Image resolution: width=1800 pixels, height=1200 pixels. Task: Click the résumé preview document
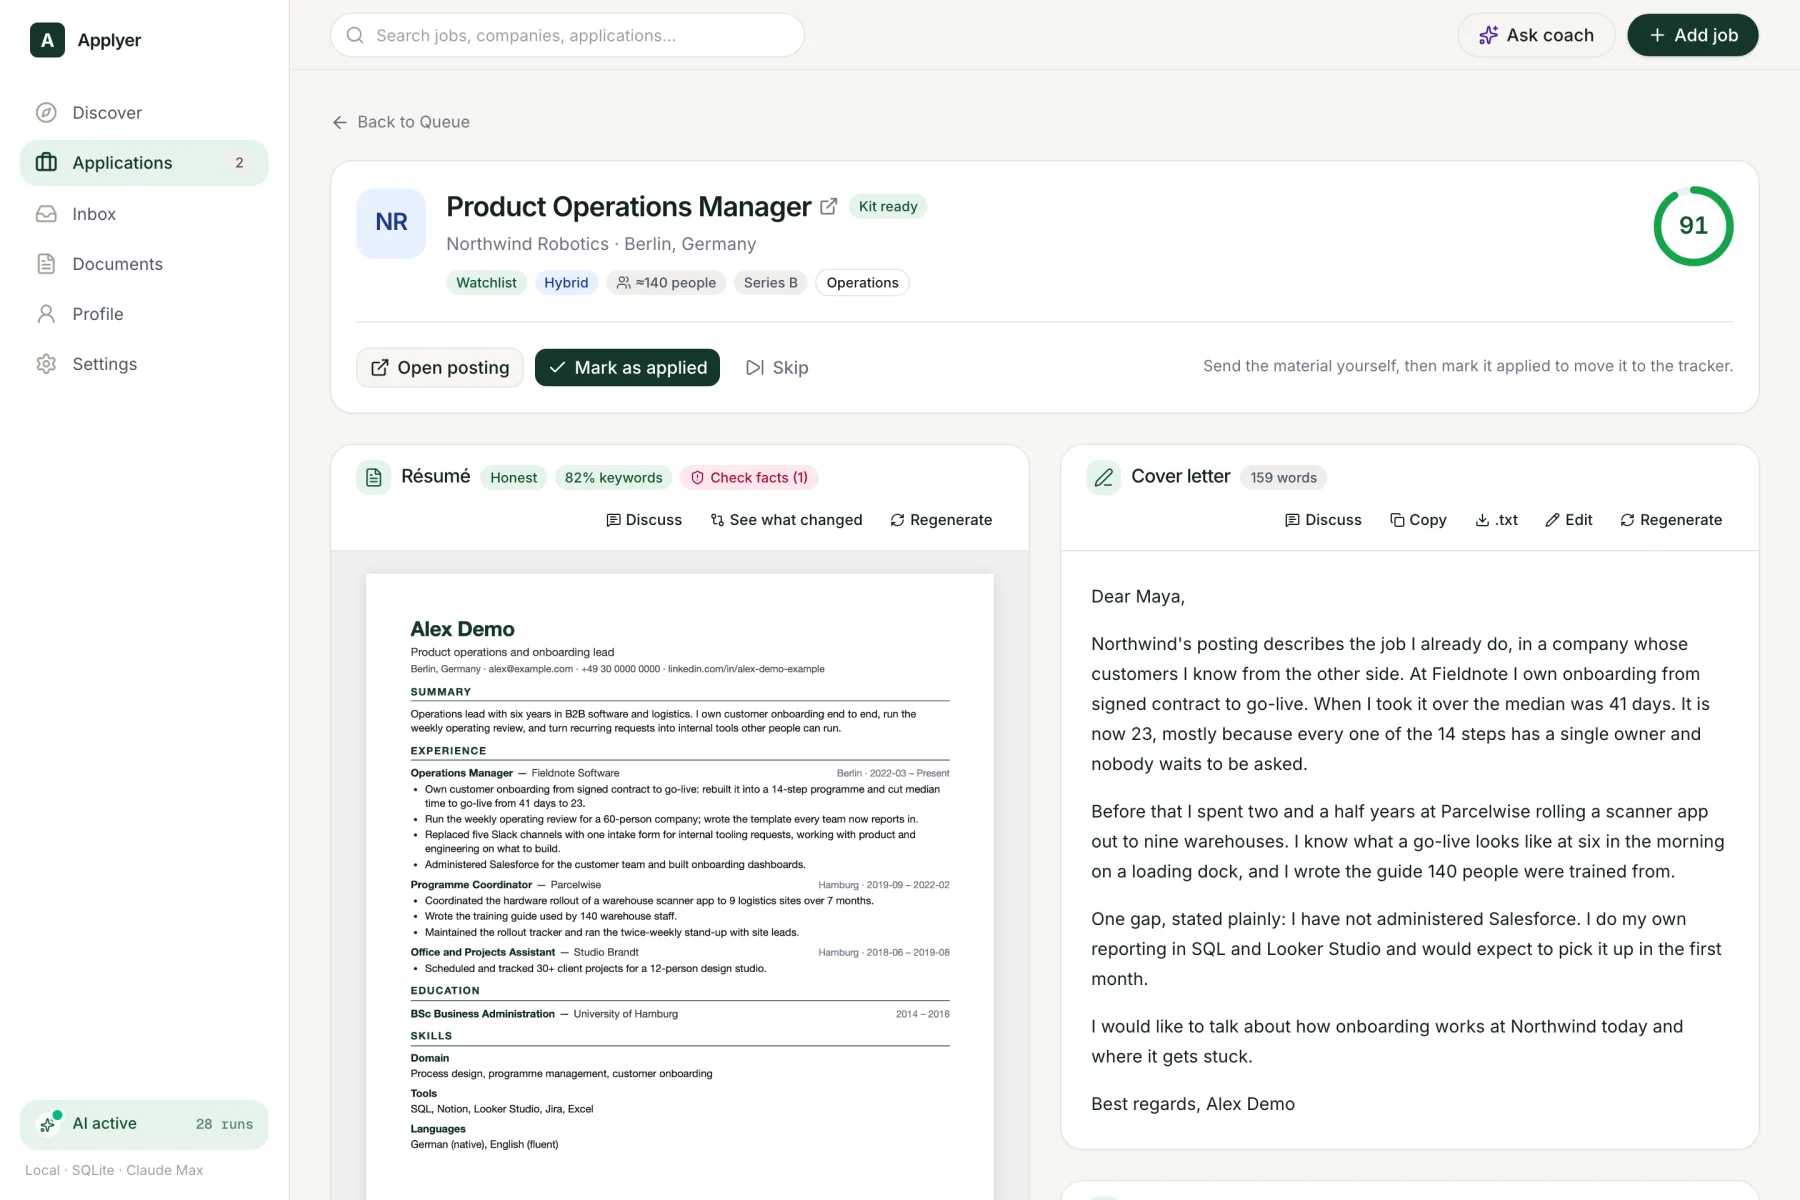[680, 886]
